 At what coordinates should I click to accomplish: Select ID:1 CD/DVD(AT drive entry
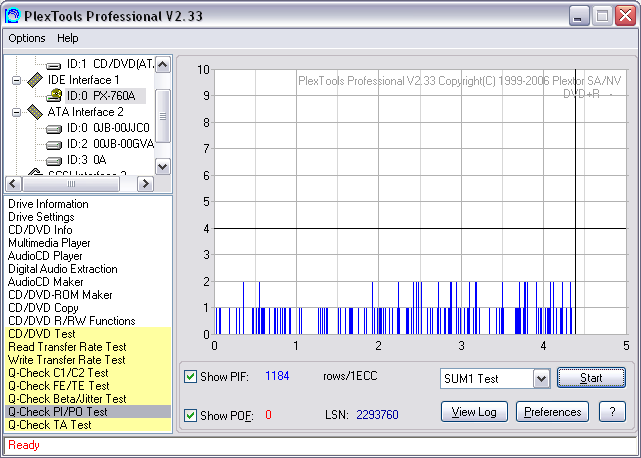pyautogui.click(x=111, y=64)
